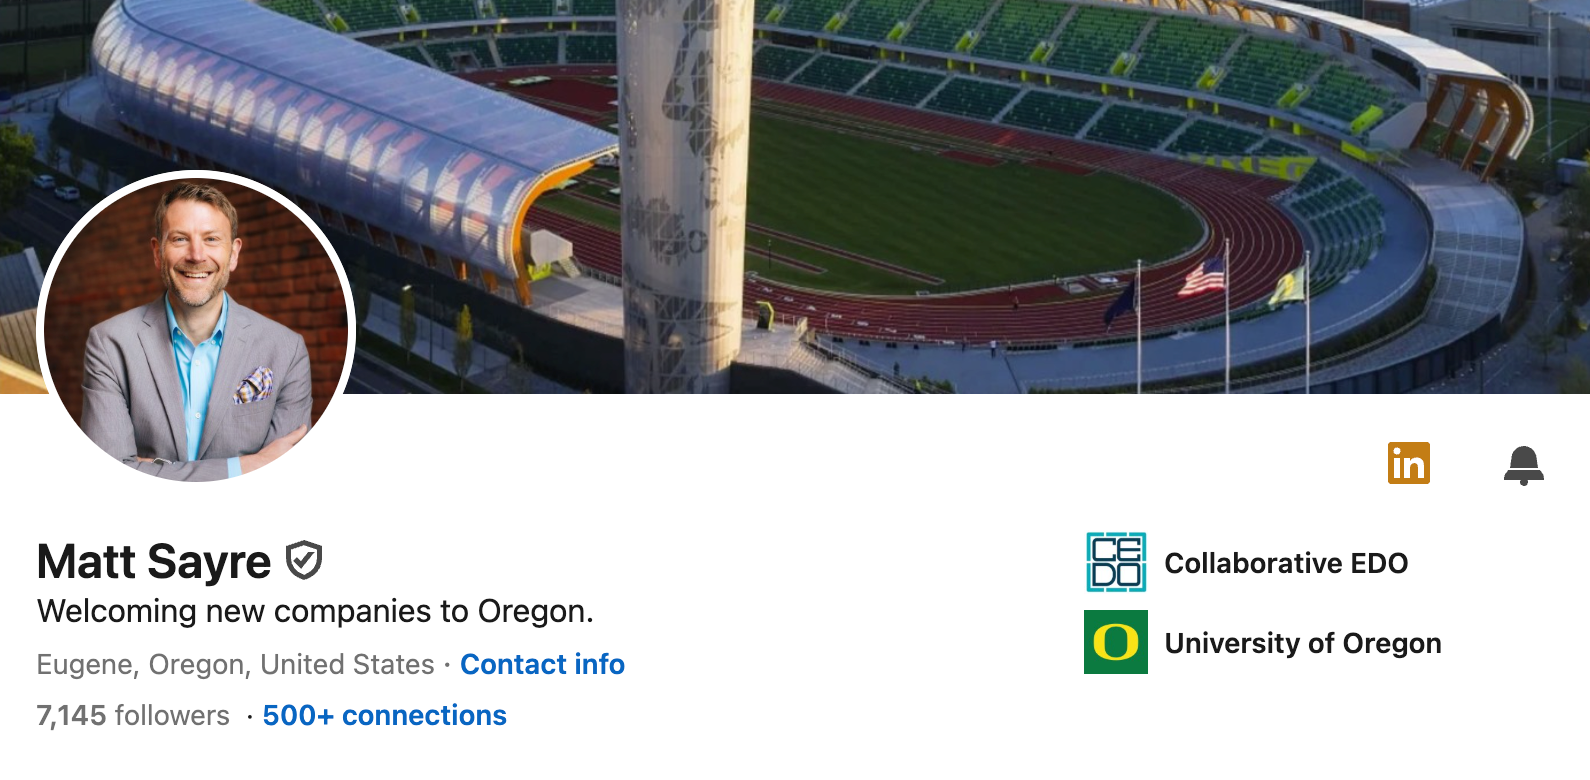
Task: Click the yellow-green Oregon flag in the banner
Action: pyautogui.click(x=1287, y=286)
